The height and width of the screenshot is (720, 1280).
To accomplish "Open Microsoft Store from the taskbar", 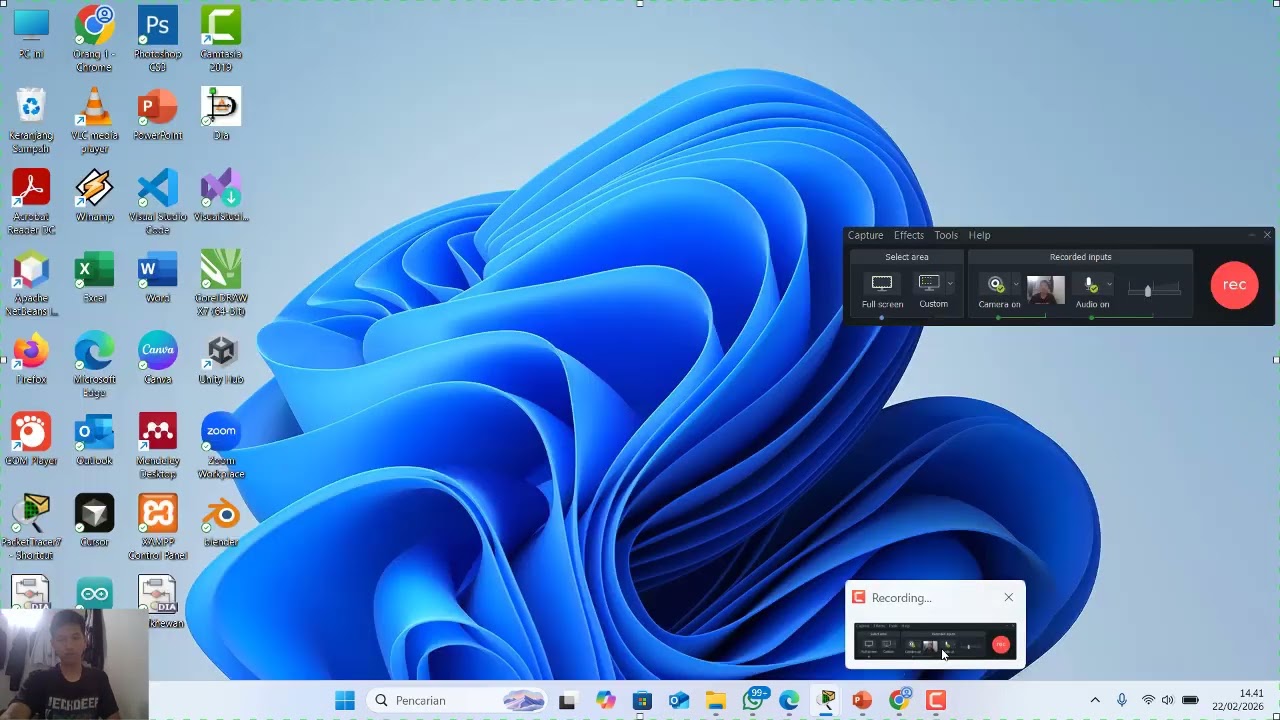I will pos(642,700).
